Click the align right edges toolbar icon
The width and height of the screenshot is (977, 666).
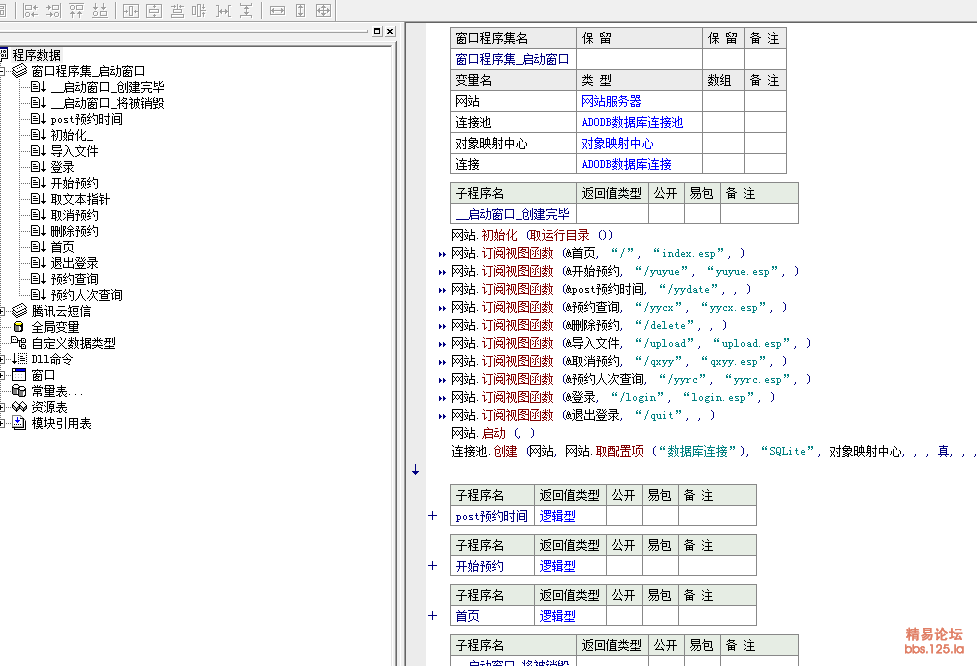tap(53, 11)
